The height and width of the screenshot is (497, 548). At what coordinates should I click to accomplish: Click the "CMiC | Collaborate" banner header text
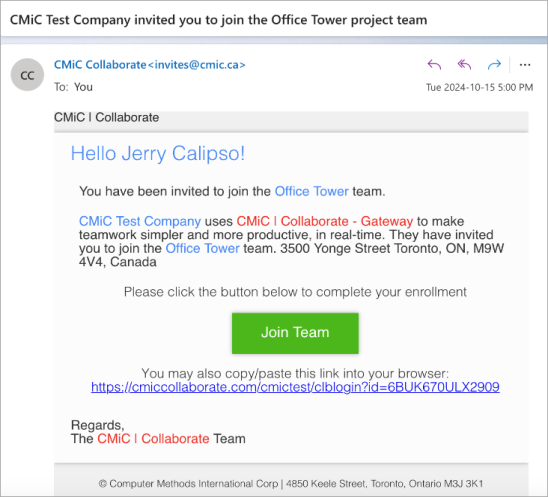click(x=106, y=117)
